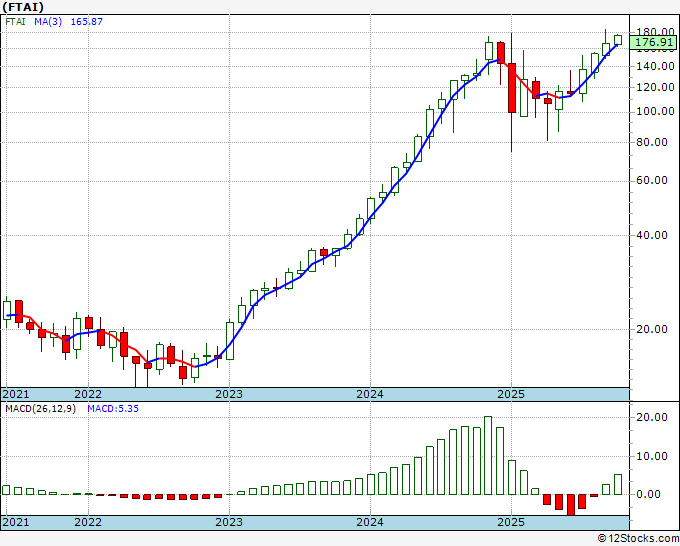Select 2025 on the MACD panel timeline
This screenshot has height=546, width=680.
(x=511, y=522)
